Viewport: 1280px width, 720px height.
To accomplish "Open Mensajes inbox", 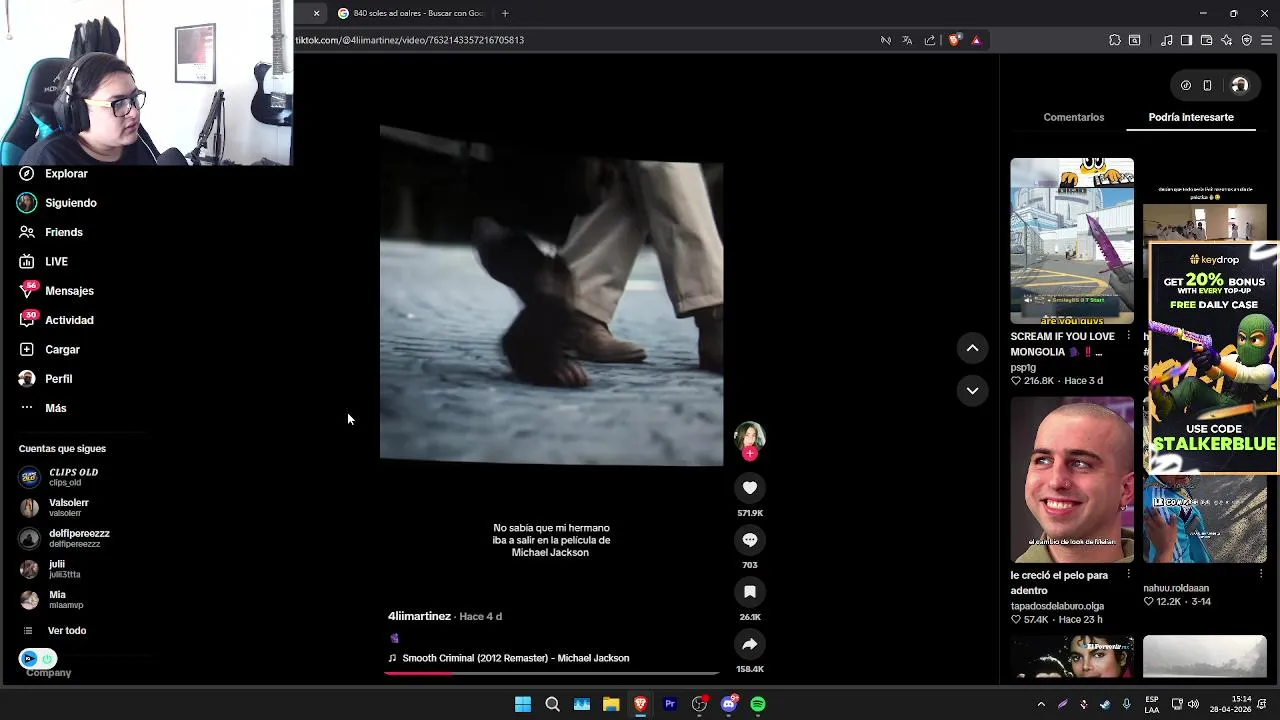I will [x=57, y=291].
